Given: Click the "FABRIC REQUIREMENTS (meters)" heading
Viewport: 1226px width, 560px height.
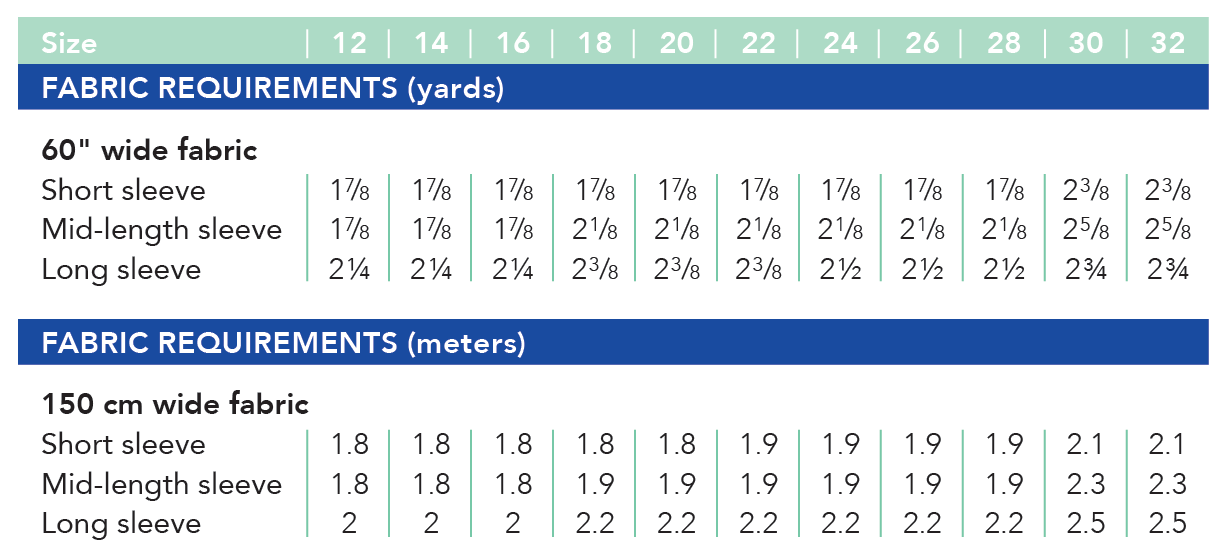Looking at the screenshot, I should pos(283,343).
